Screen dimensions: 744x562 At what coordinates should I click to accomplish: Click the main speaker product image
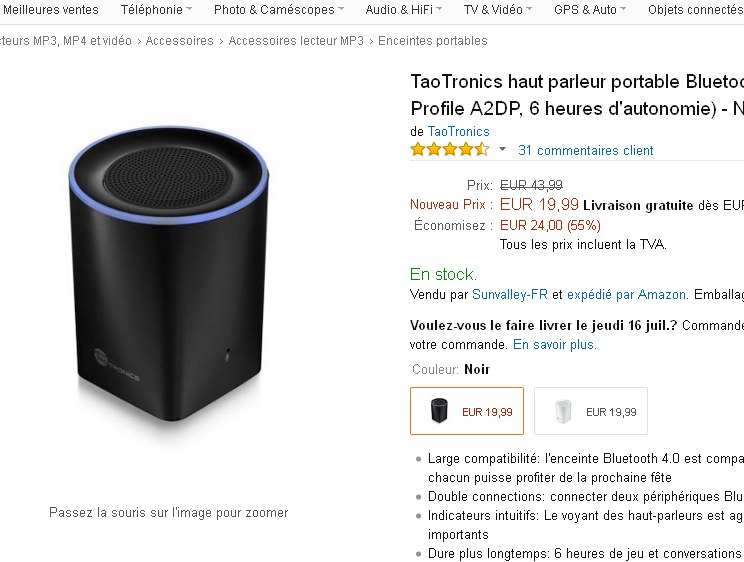[168, 284]
